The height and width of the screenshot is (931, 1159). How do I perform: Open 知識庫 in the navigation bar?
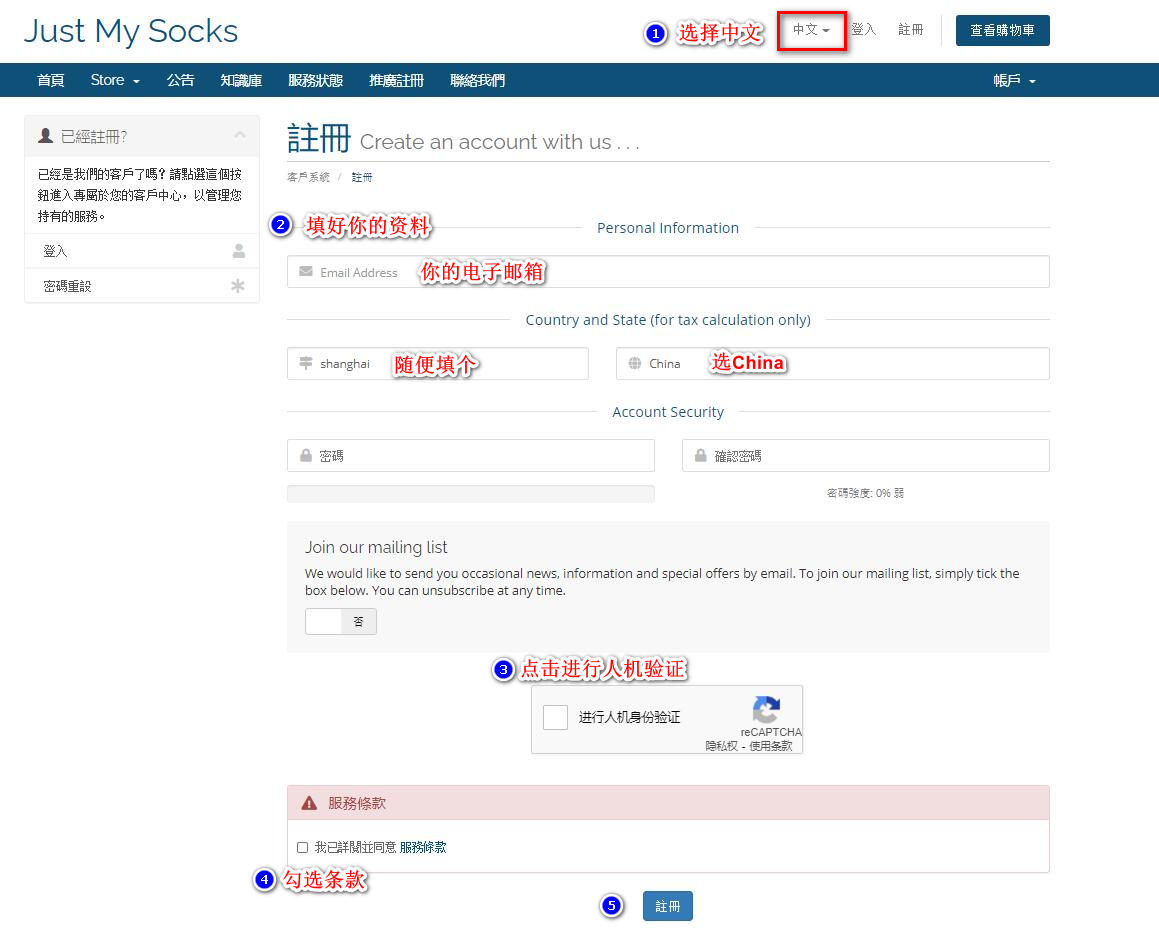click(x=241, y=81)
